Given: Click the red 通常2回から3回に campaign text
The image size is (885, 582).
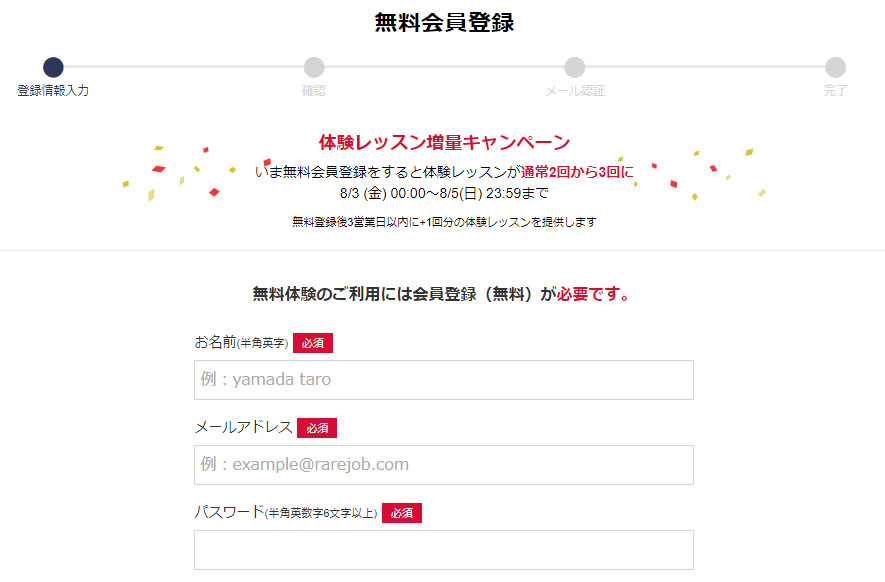Looking at the screenshot, I should [577, 172].
